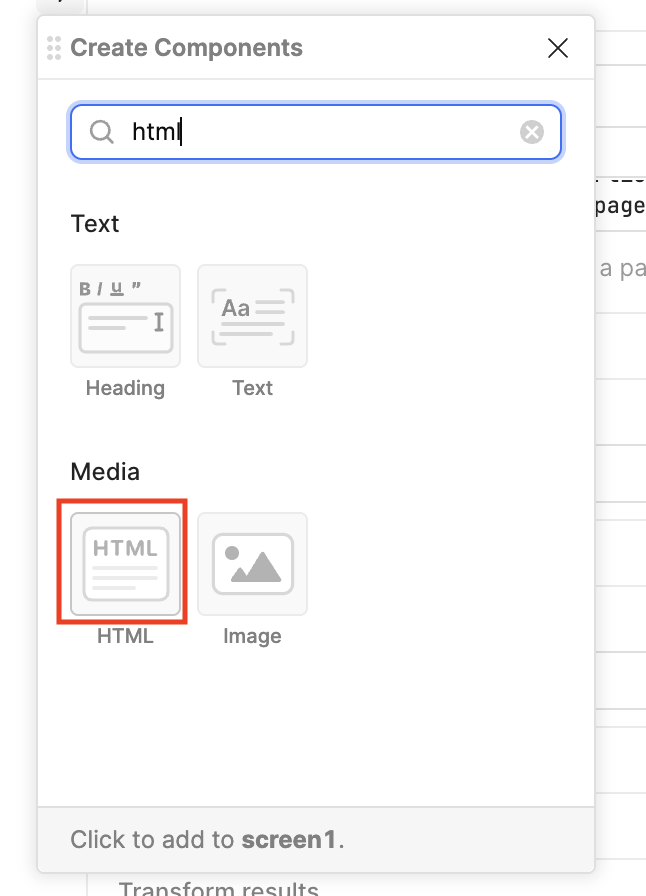
Task: Close the Create Components panel
Action: [x=558, y=48]
